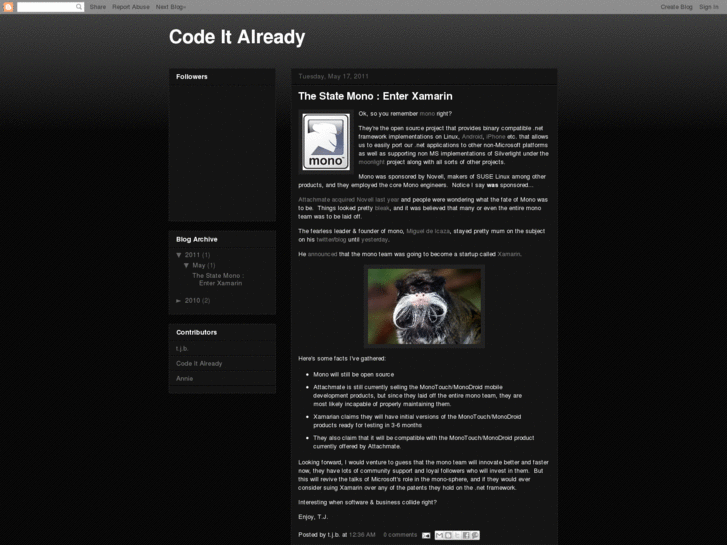Click the Contributors heading
This screenshot has width=727, height=545.
click(196, 333)
